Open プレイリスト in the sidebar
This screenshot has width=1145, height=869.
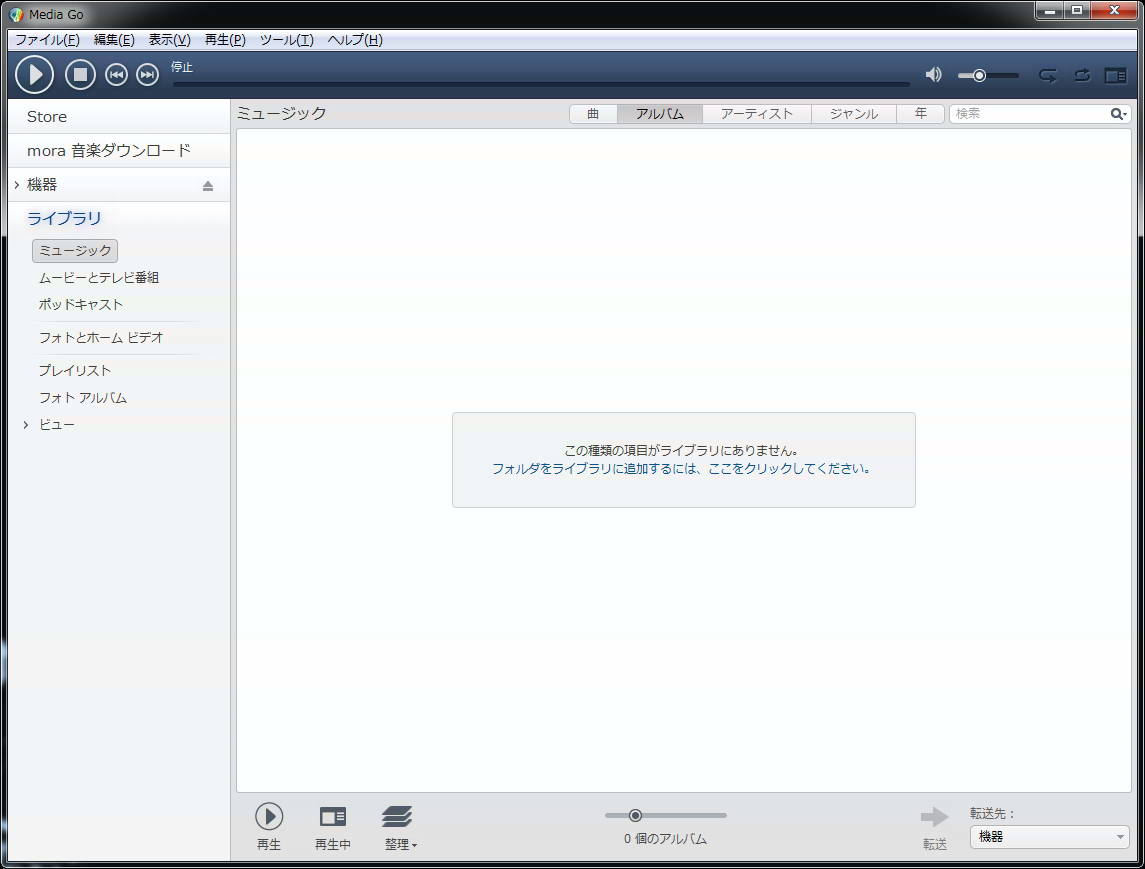(x=74, y=370)
